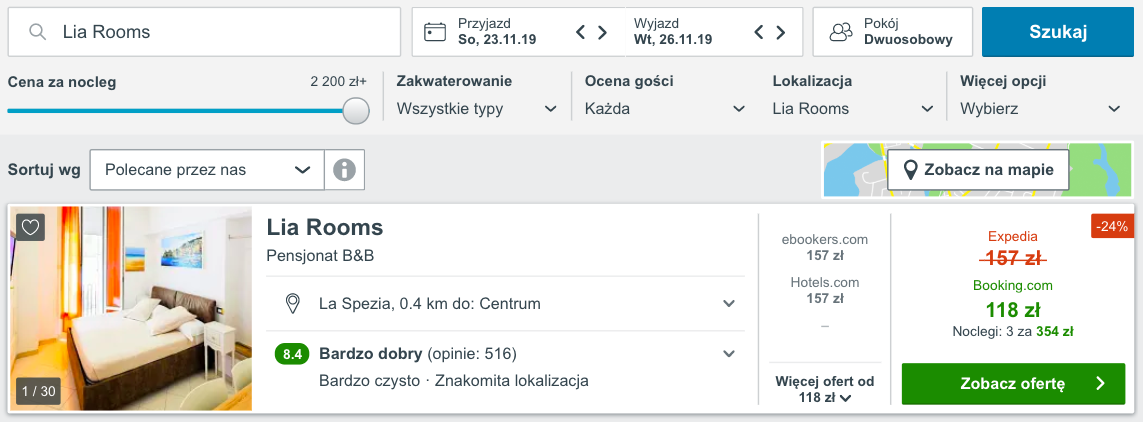Move check-out date one day later
Viewport: 1143px width, 422px height.
click(x=781, y=32)
